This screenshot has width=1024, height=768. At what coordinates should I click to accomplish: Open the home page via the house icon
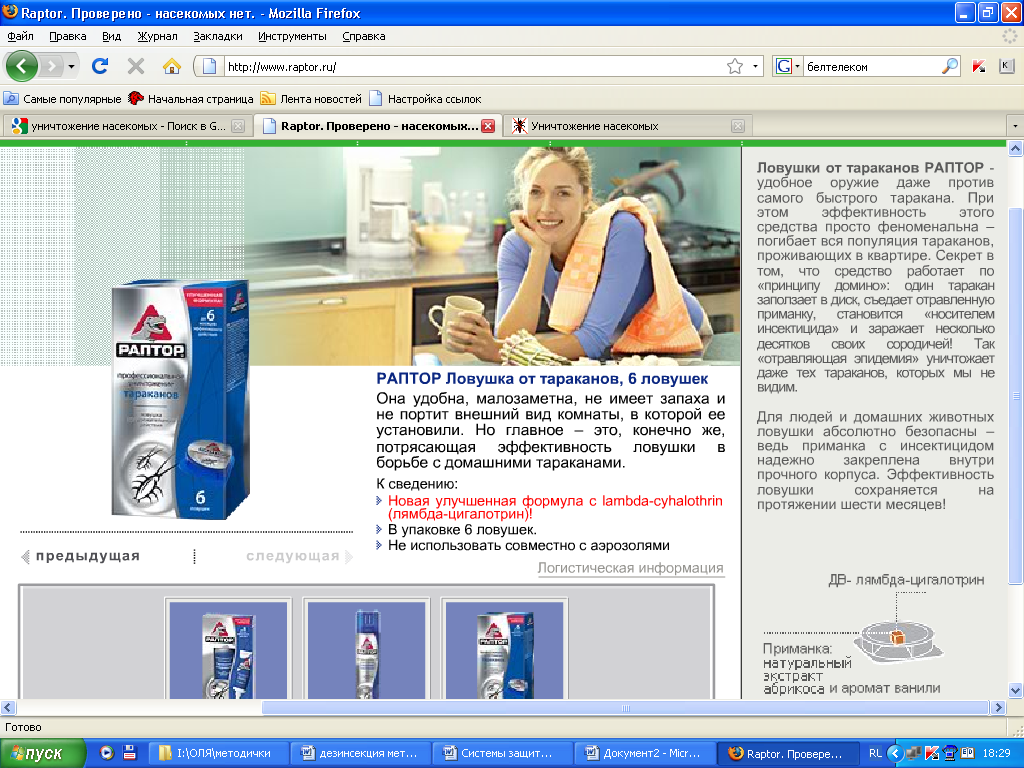[172, 66]
